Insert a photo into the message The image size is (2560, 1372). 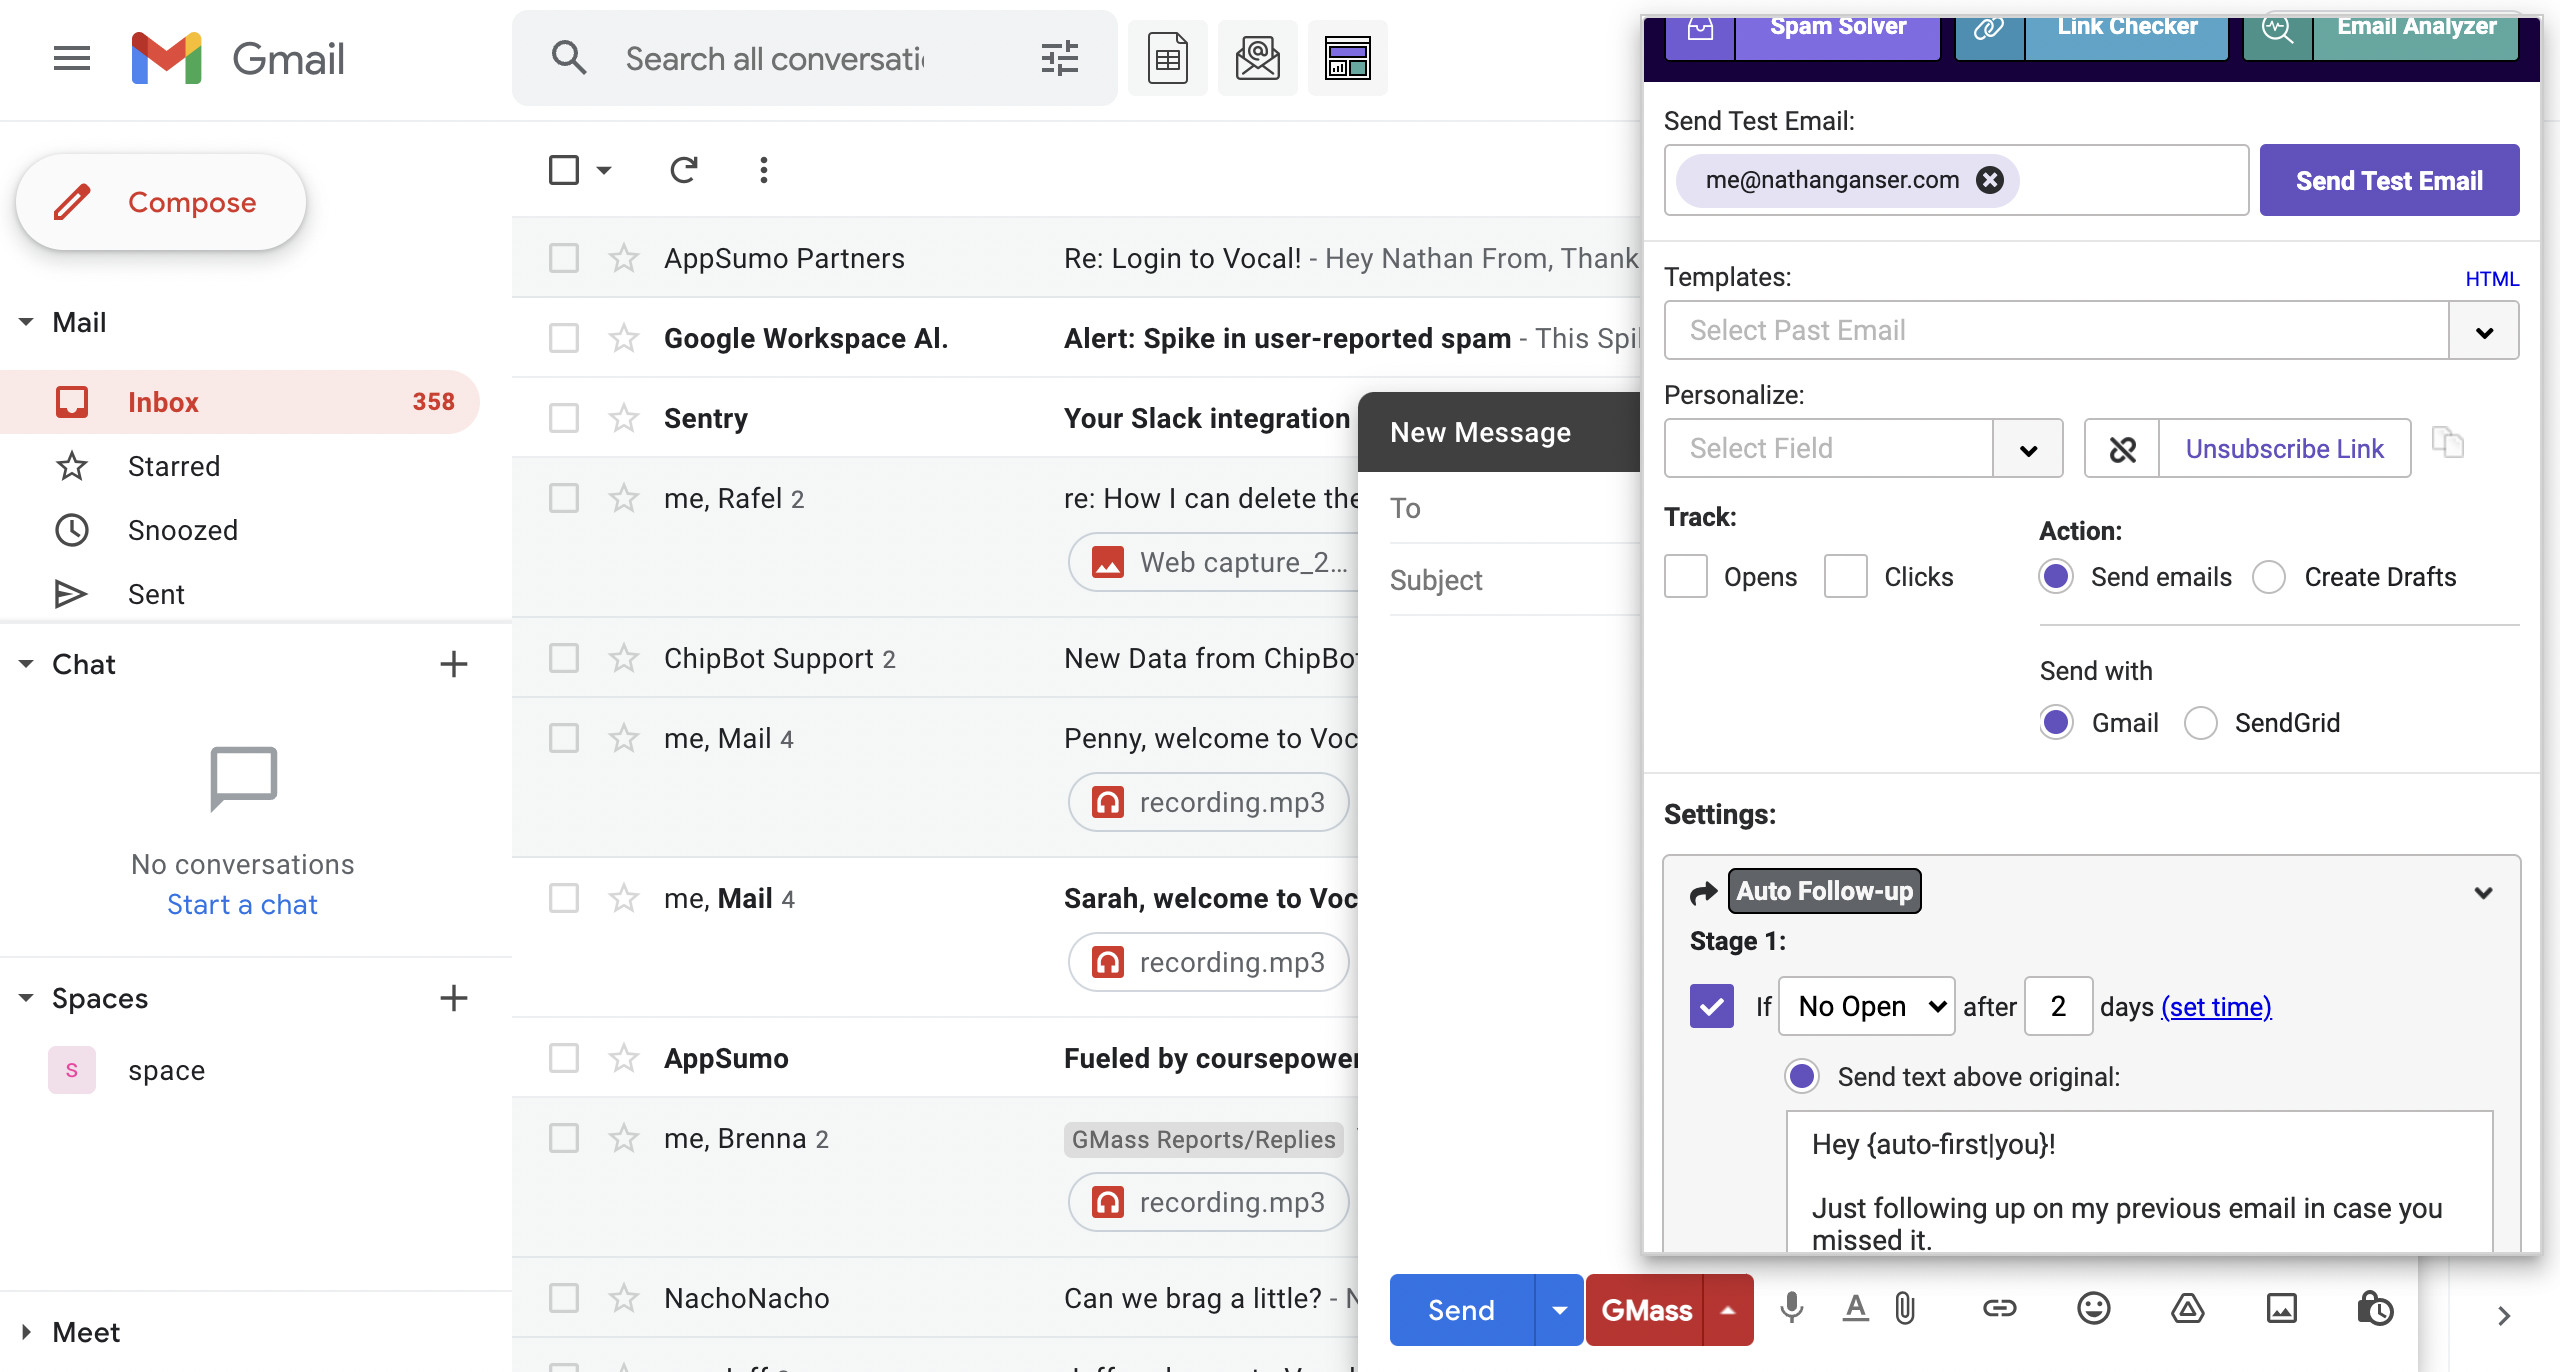pyautogui.click(x=2281, y=1308)
